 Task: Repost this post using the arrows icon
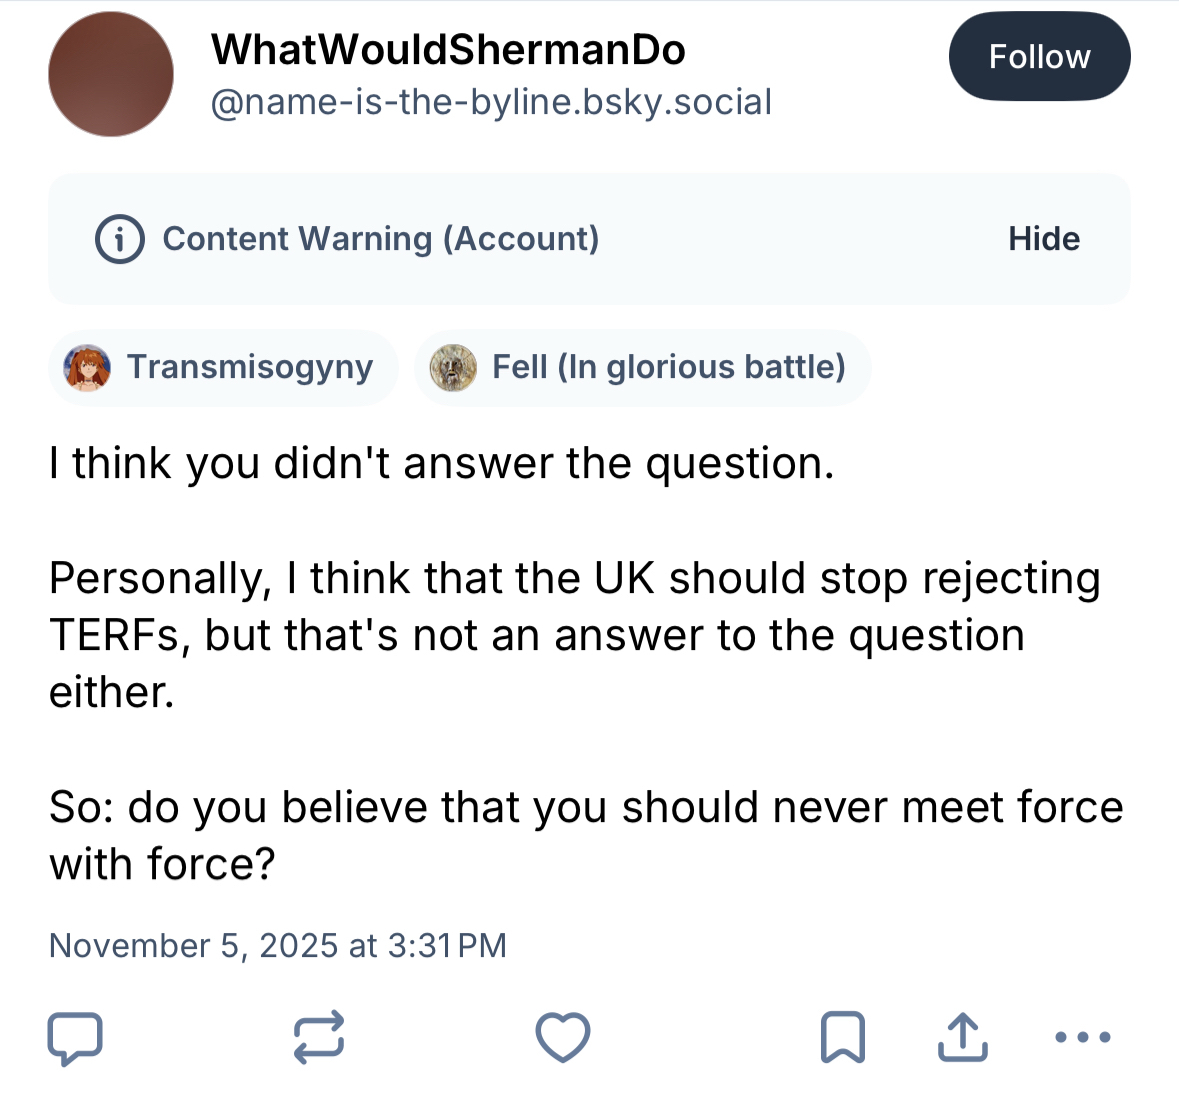pos(319,1037)
